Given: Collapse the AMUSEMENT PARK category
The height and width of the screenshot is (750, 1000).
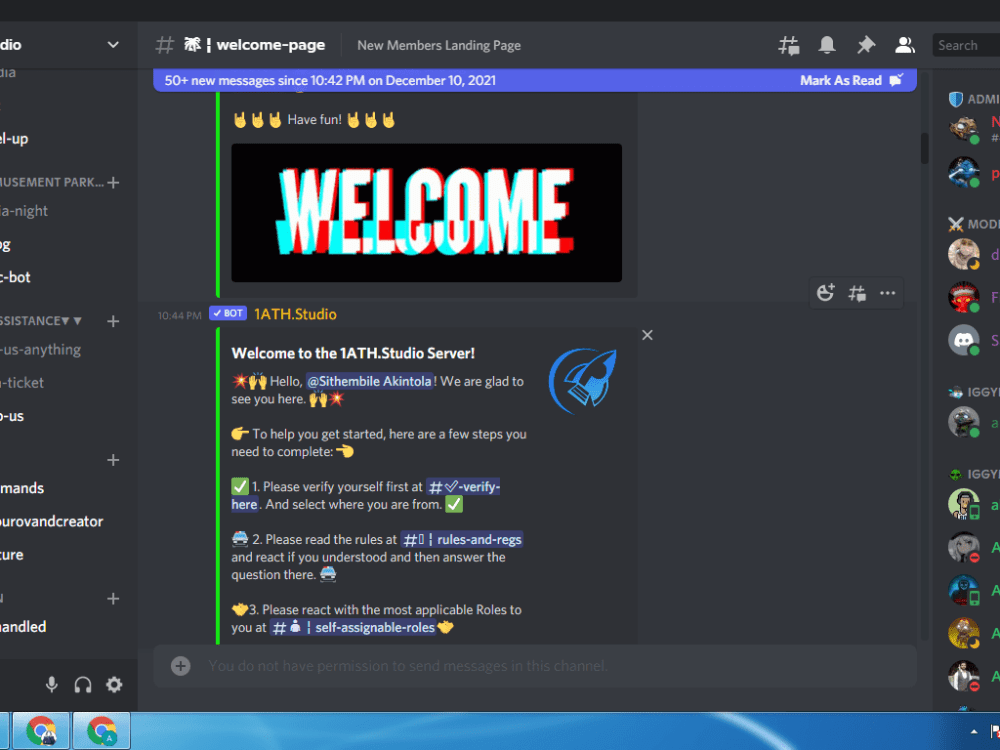Looking at the screenshot, I should [x=52, y=182].
